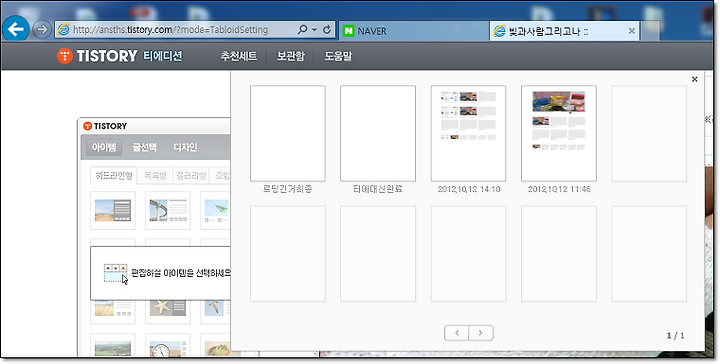Select the 로딩긴거최종 saved layout thumbnail
This screenshot has width=720, height=364.
(288, 133)
